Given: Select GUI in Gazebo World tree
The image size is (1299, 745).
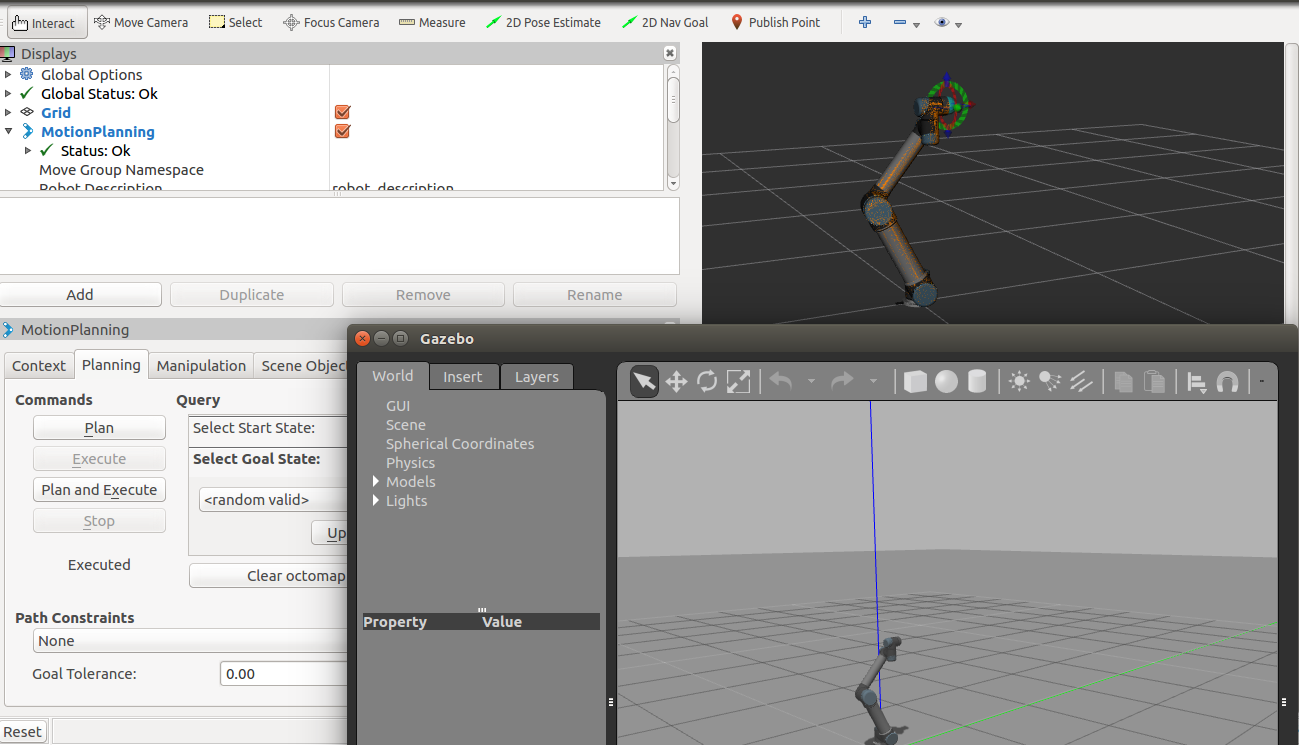Looking at the screenshot, I should pos(398,406).
